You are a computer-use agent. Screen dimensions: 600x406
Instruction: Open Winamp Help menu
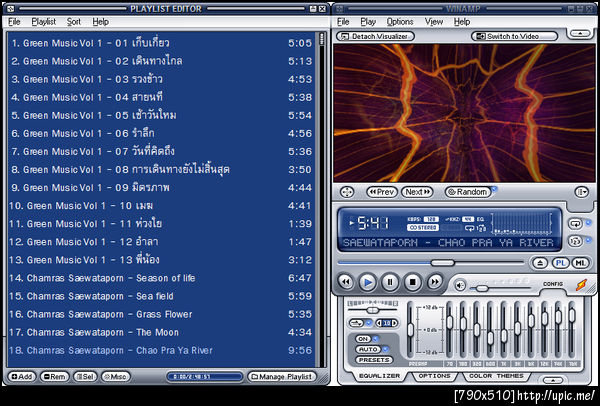pyautogui.click(x=462, y=22)
